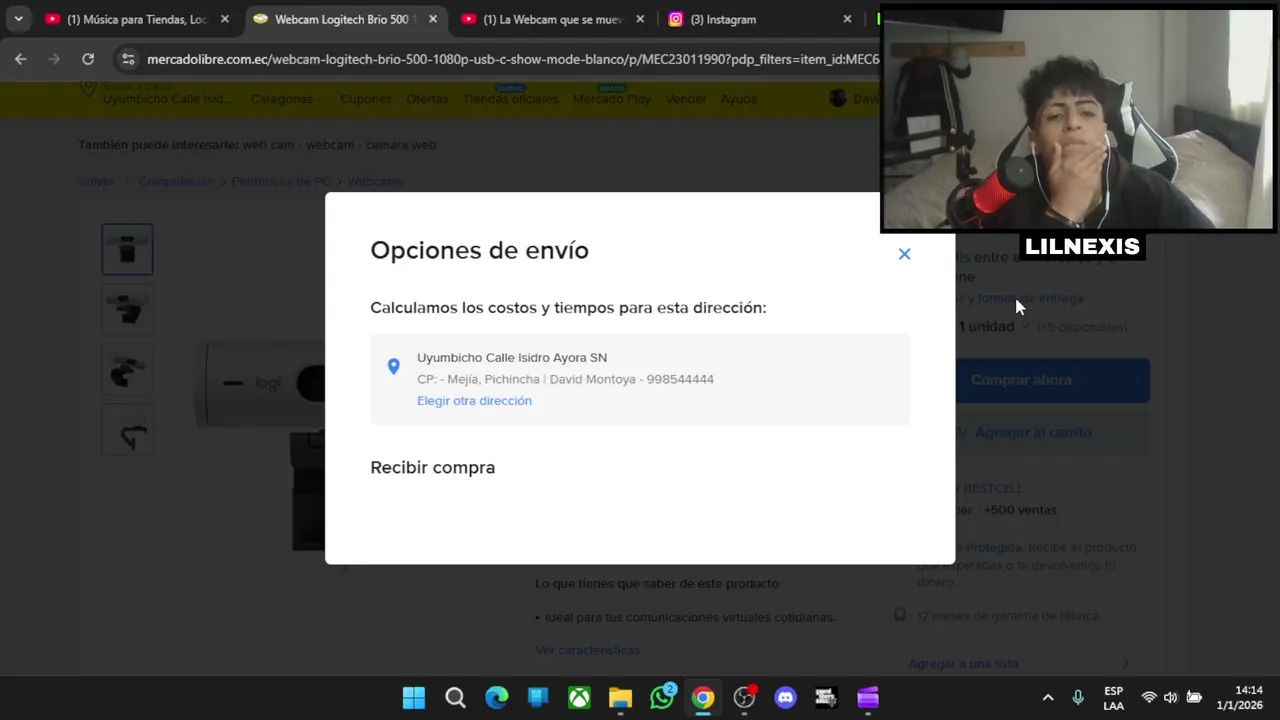Open Ofertas in the site navigation
Screen dimensions: 1280x720
coord(427,99)
